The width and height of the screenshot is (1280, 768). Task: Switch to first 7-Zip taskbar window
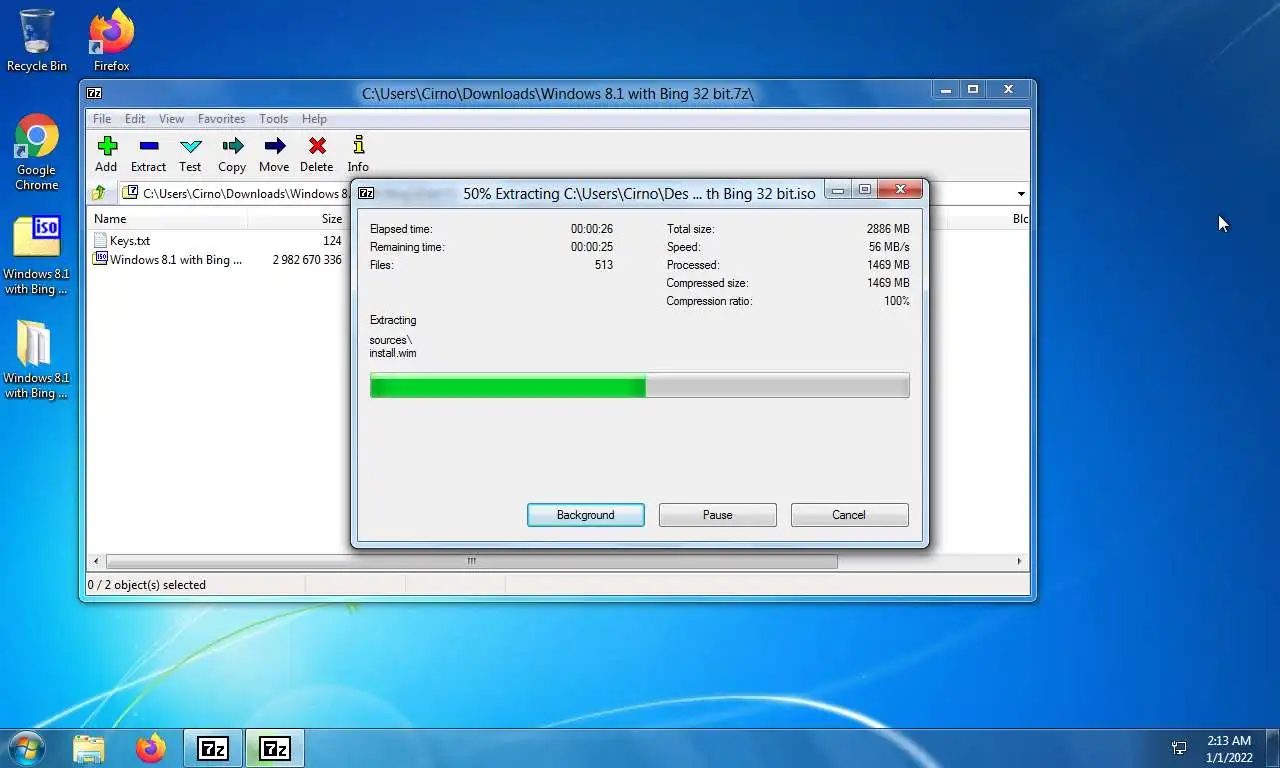pyautogui.click(x=213, y=748)
